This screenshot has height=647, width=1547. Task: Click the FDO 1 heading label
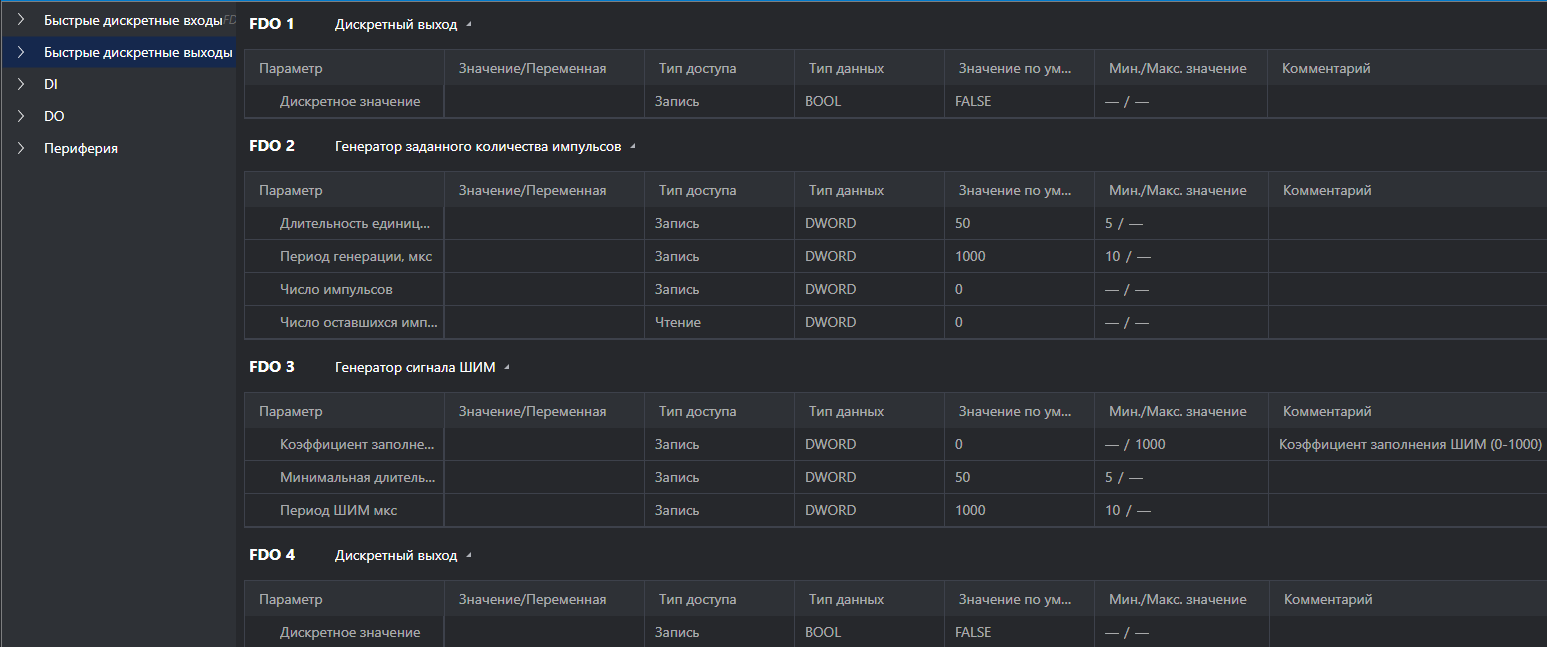(272, 24)
